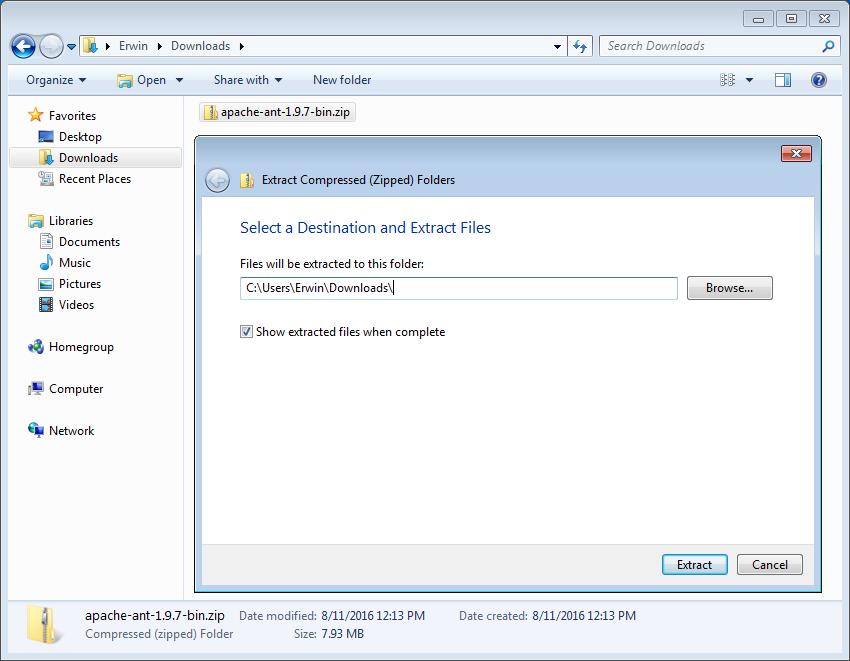Click the change view icon

(727, 80)
